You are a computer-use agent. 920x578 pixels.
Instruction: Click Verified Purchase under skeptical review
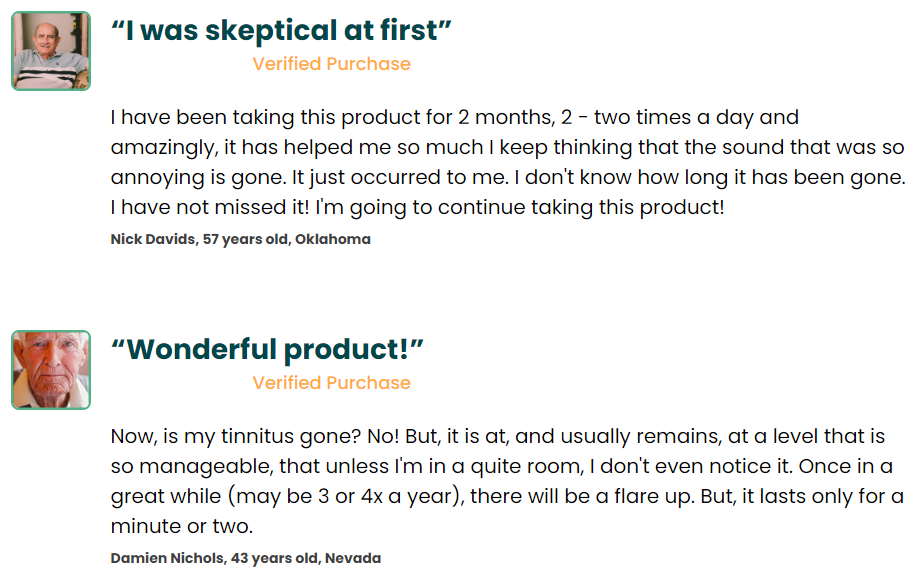click(x=332, y=63)
